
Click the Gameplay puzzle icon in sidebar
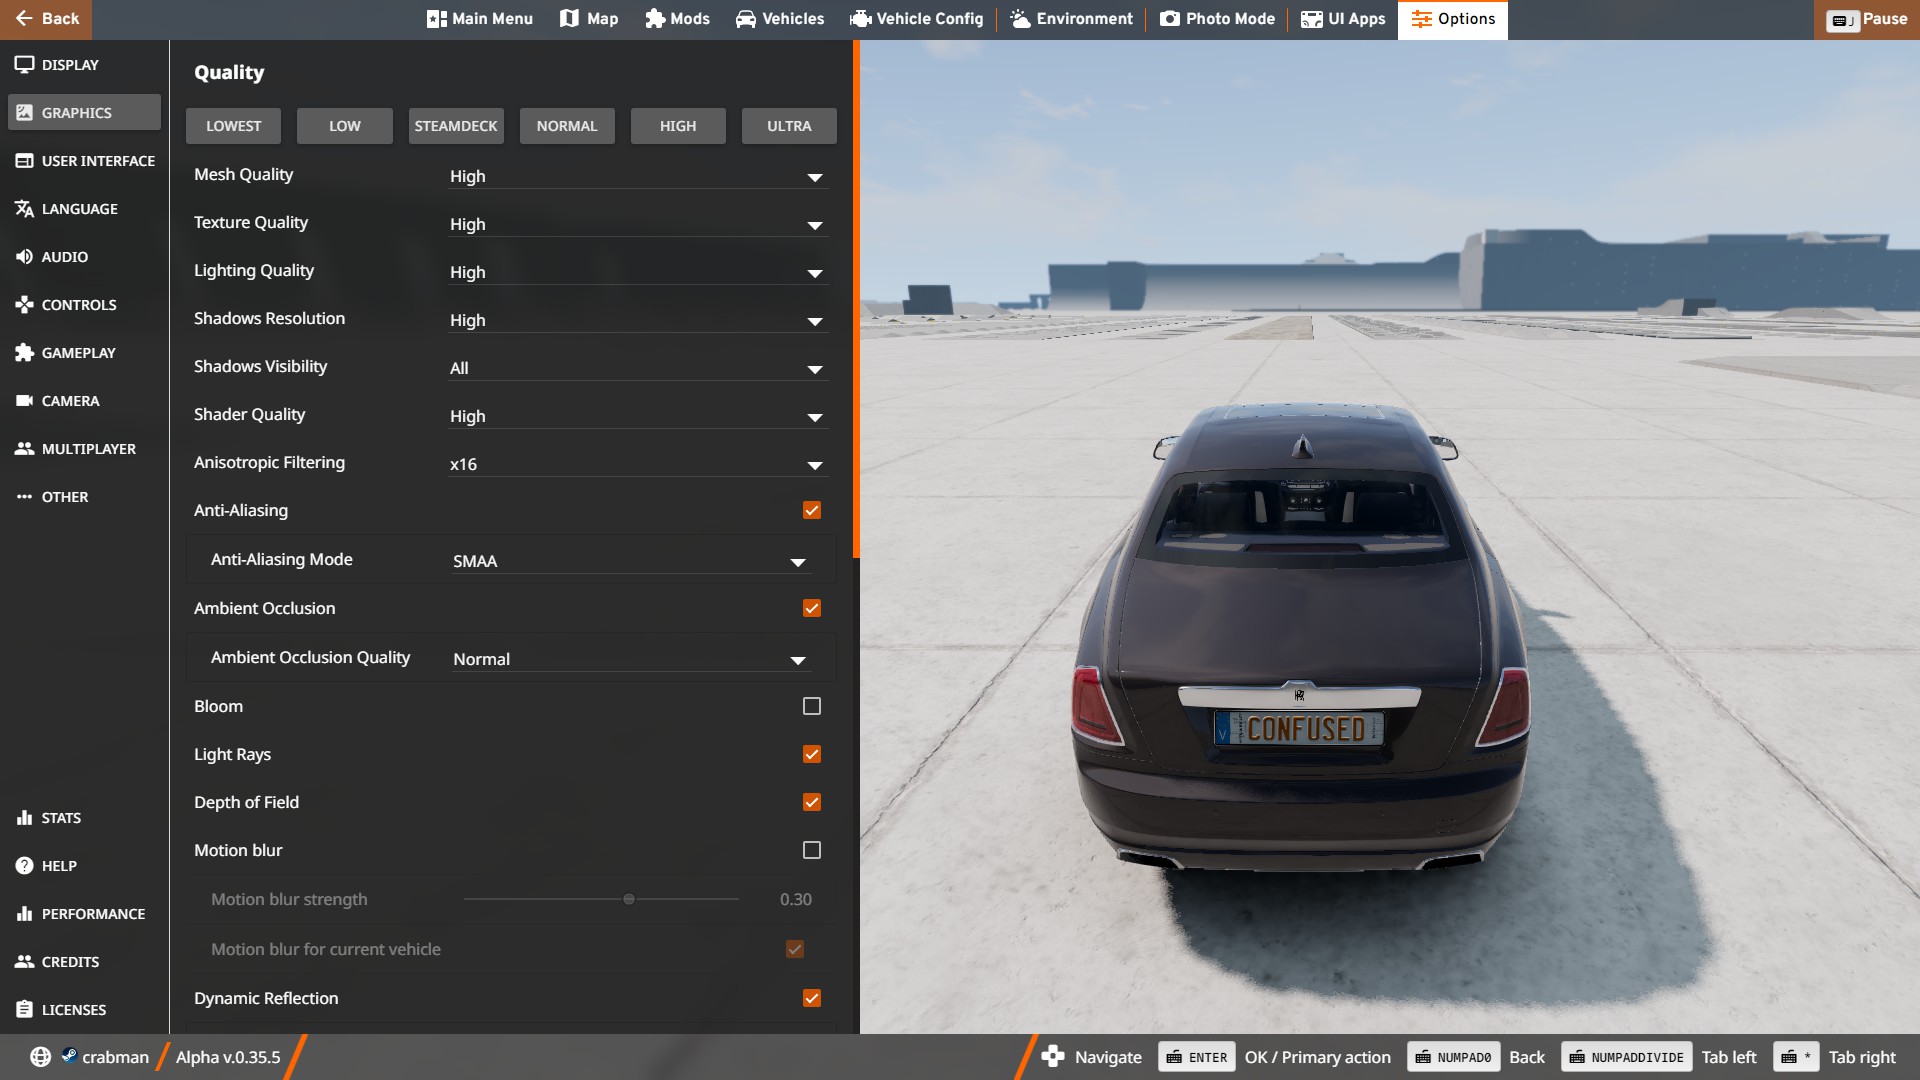24,353
